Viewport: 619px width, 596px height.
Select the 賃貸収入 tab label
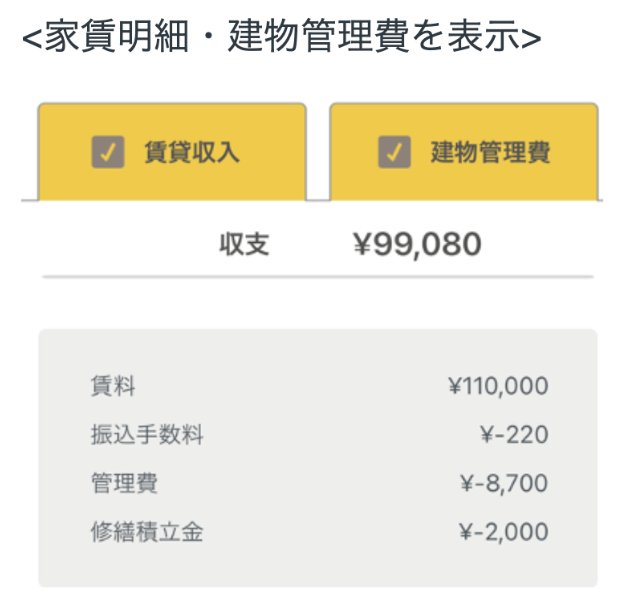tap(191, 153)
